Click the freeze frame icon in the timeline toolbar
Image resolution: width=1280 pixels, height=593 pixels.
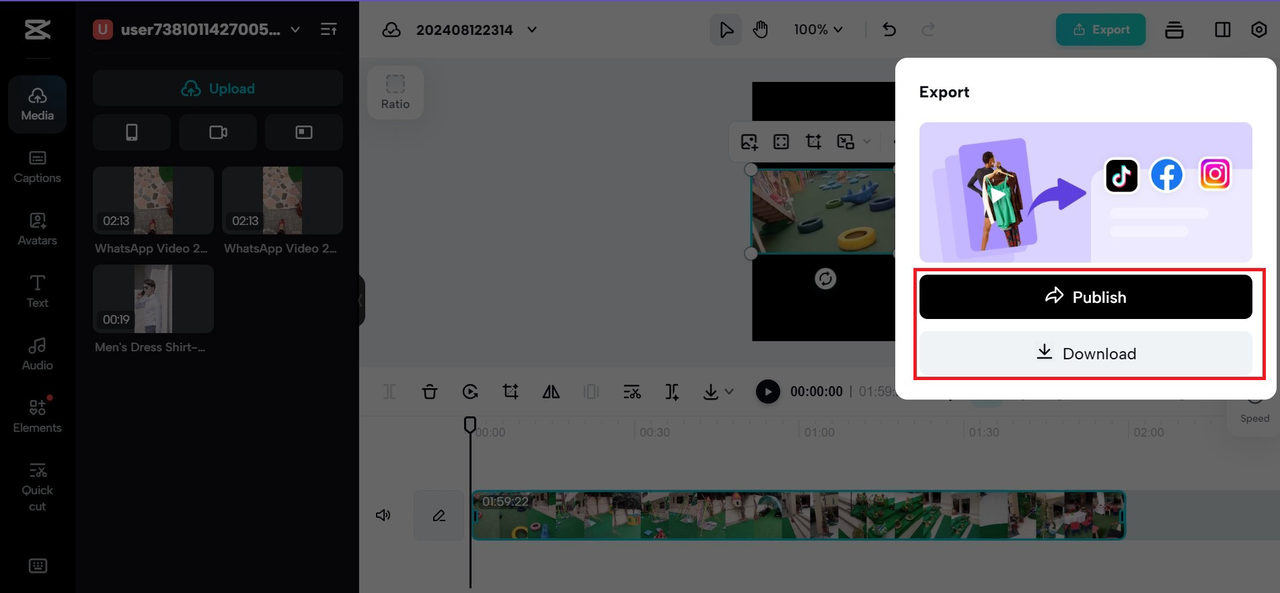(591, 392)
